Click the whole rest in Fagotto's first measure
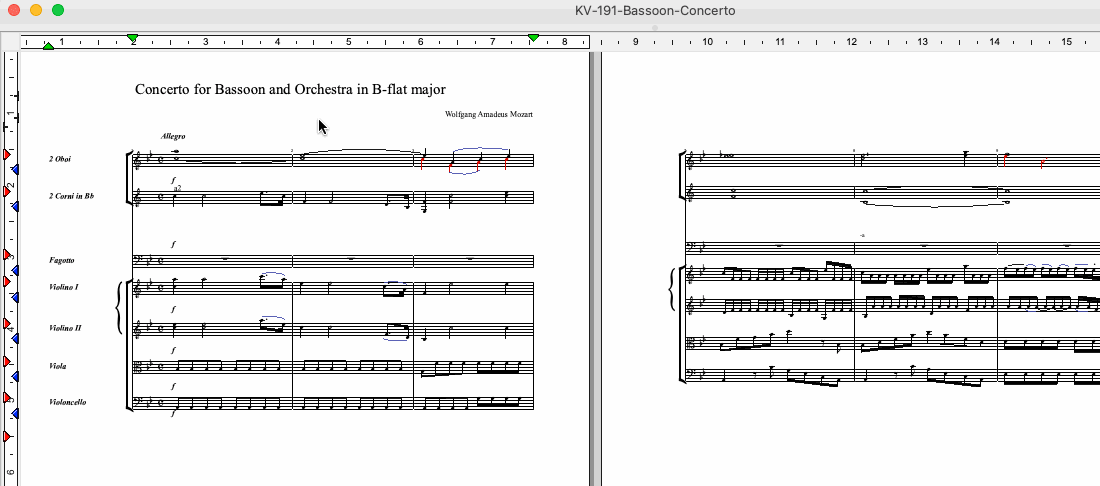The image size is (1100, 486). click(225, 259)
